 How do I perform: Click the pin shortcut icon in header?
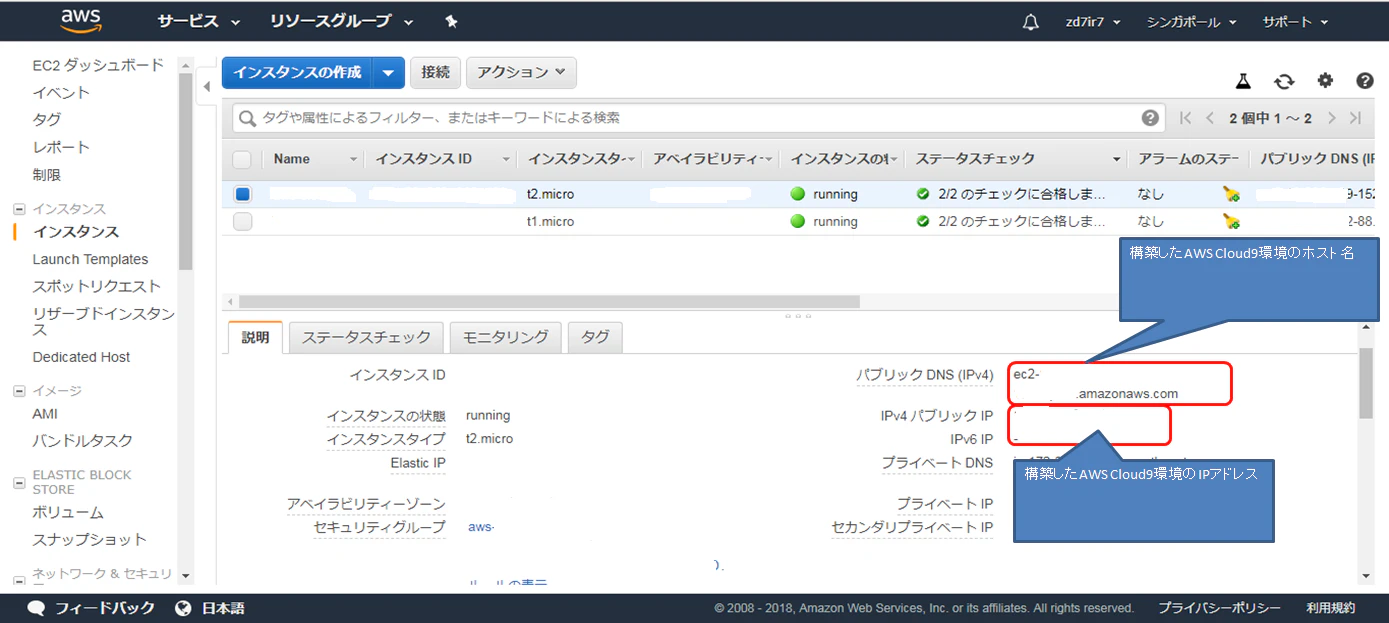click(x=451, y=21)
